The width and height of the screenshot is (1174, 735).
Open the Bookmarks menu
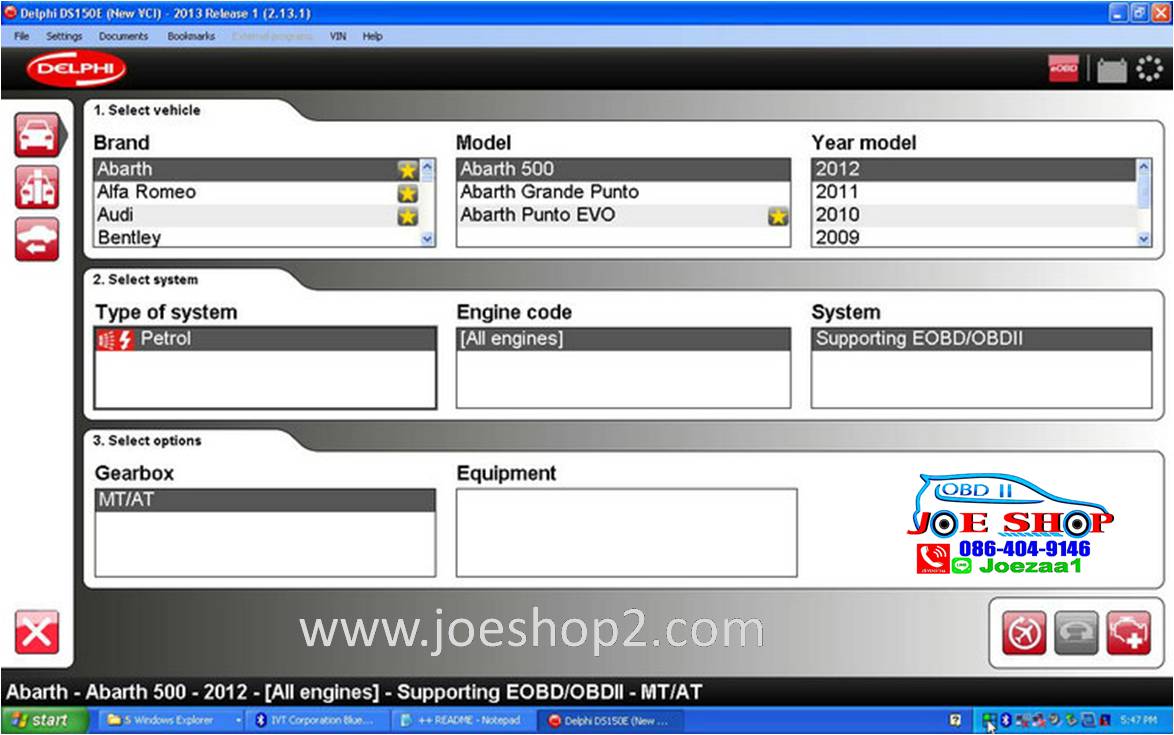pos(191,36)
